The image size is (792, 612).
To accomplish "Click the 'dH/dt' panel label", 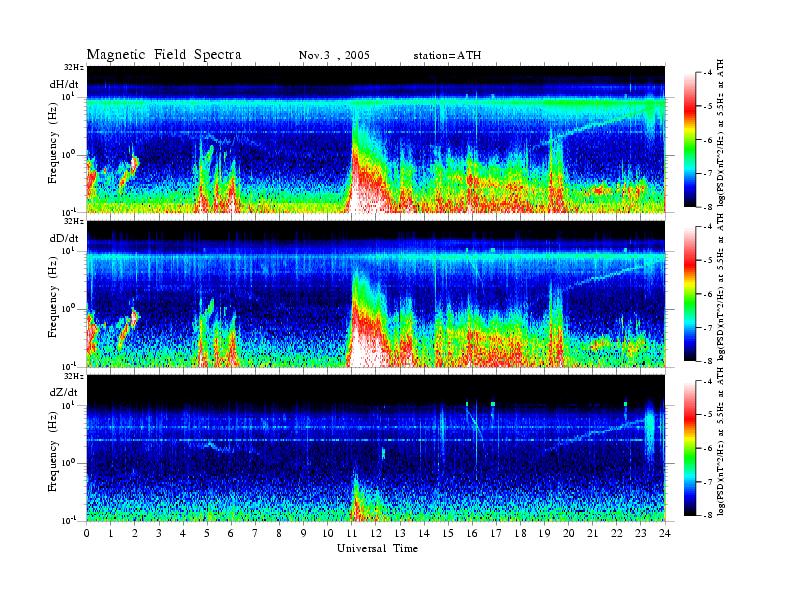I will point(64,84).
